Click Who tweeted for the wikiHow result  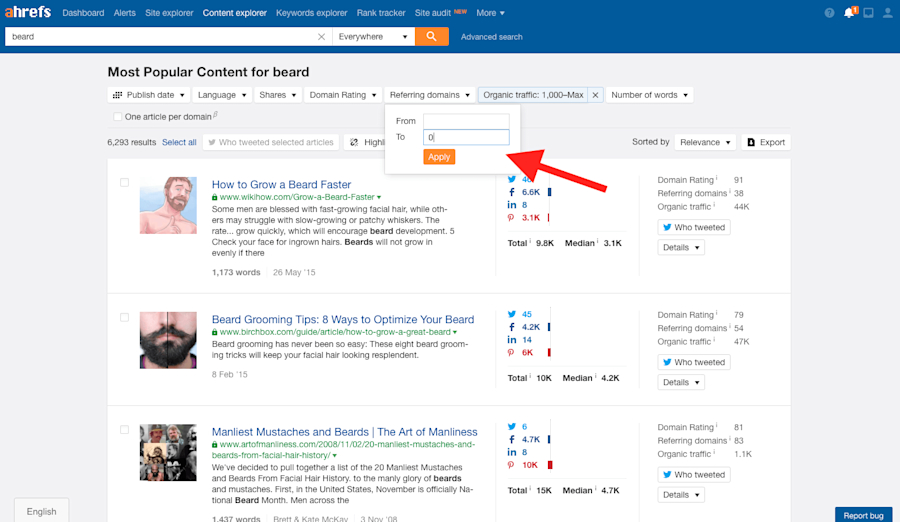tap(694, 227)
